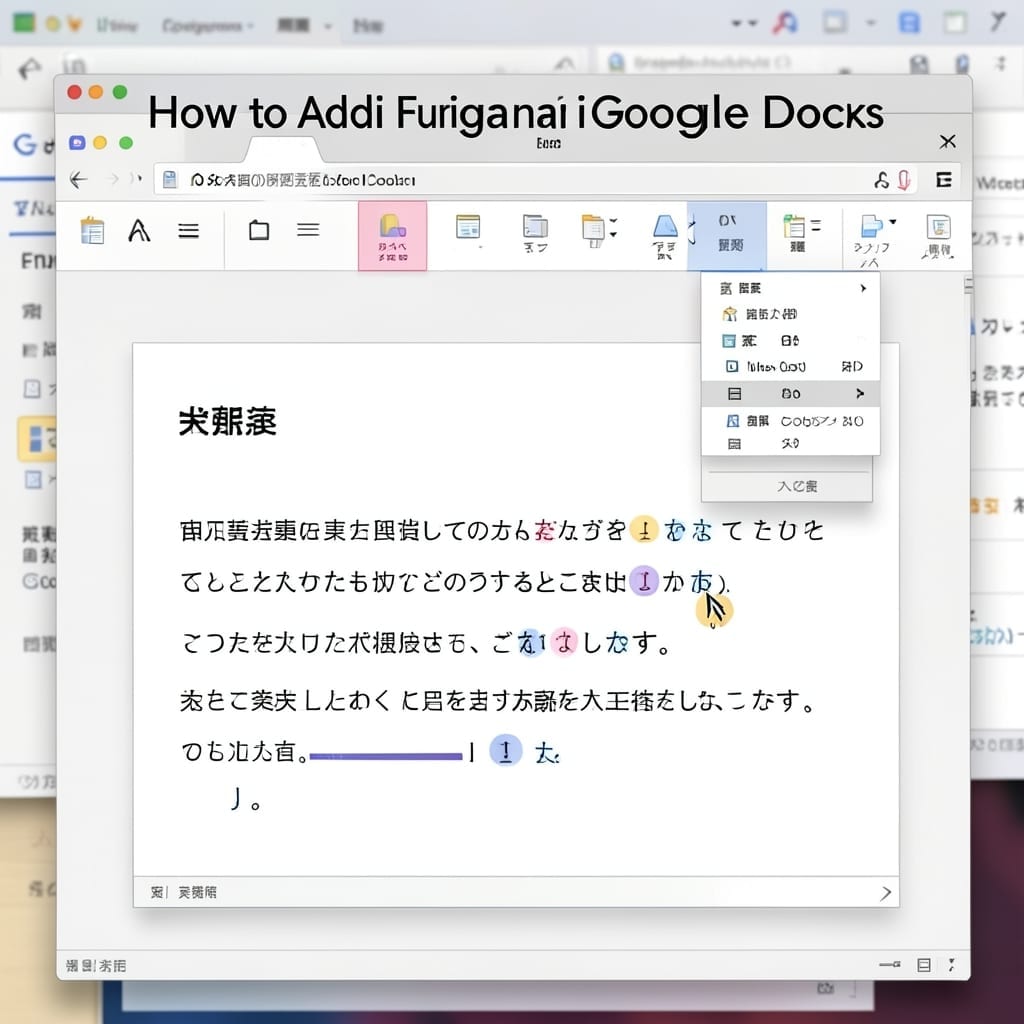Click the certificate document icon at toolbar end
This screenshot has height=1024, width=1024.
click(x=939, y=227)
